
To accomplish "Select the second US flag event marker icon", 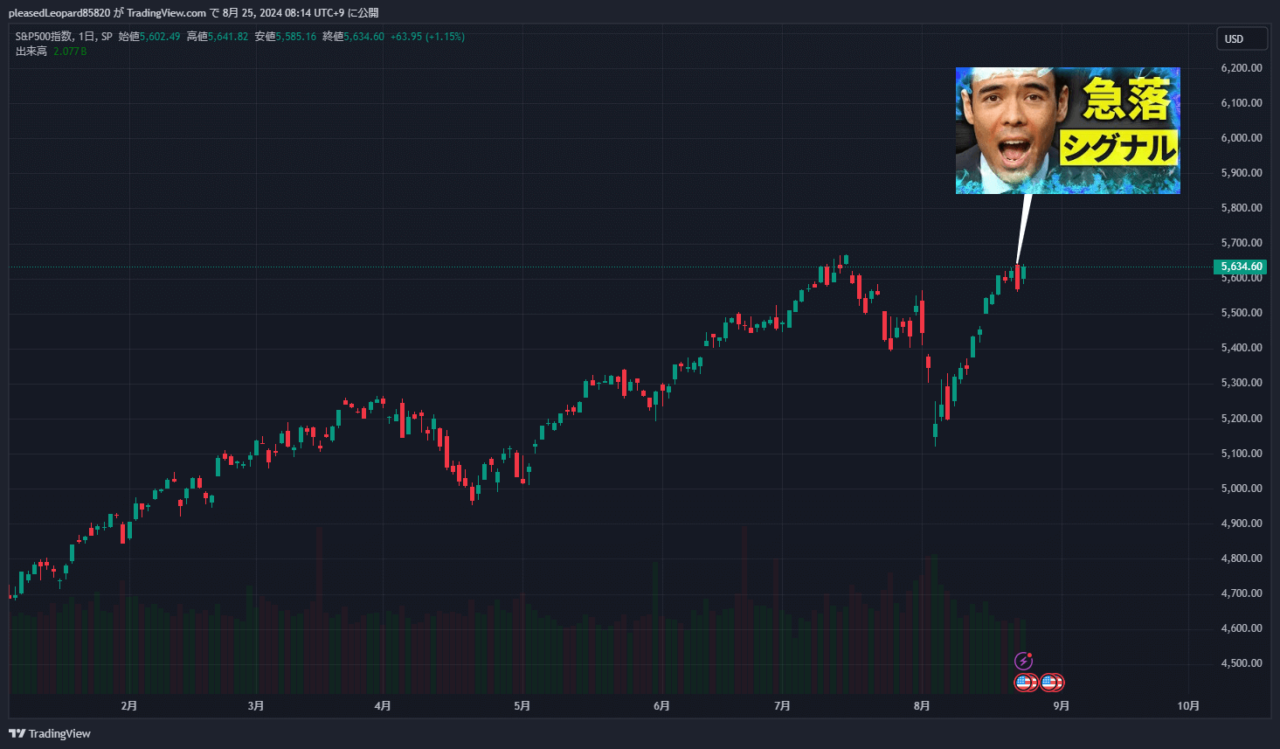I will point(1048,683).
